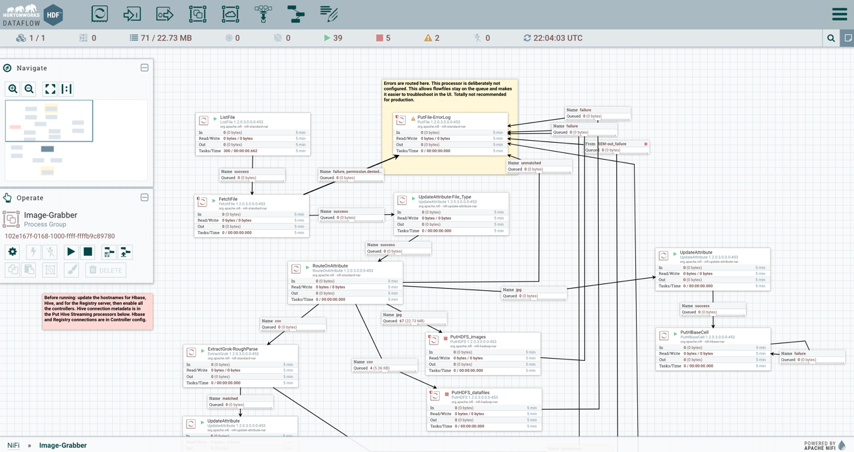Select the Output Port toolbar icon
Screen dimensions: 854x452
coord(165,14)
